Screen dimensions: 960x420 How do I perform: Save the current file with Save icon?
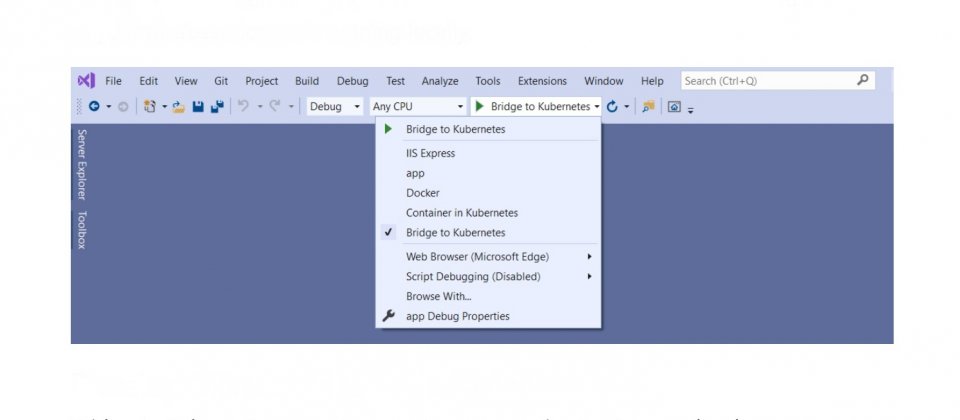[198, 106]
